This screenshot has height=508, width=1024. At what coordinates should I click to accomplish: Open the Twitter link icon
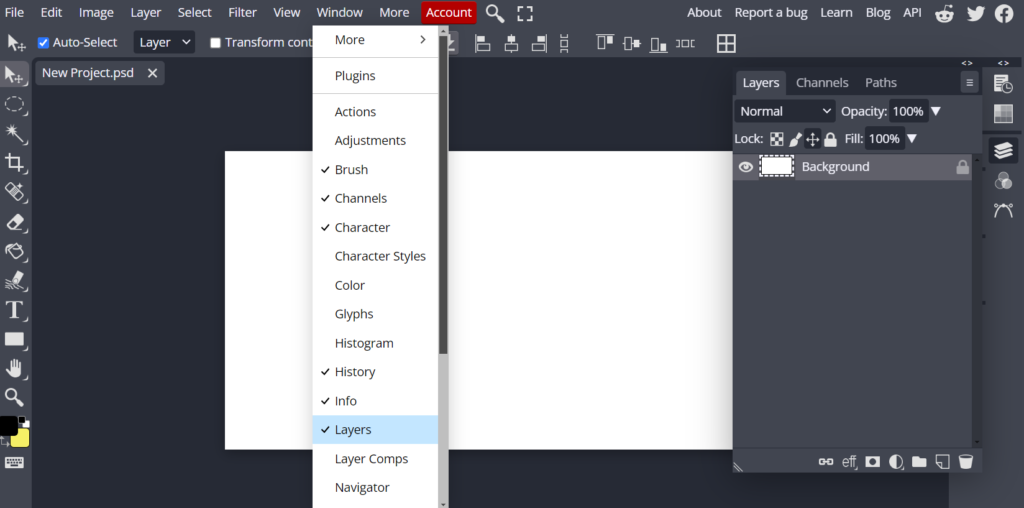click(x=975, y=13)
